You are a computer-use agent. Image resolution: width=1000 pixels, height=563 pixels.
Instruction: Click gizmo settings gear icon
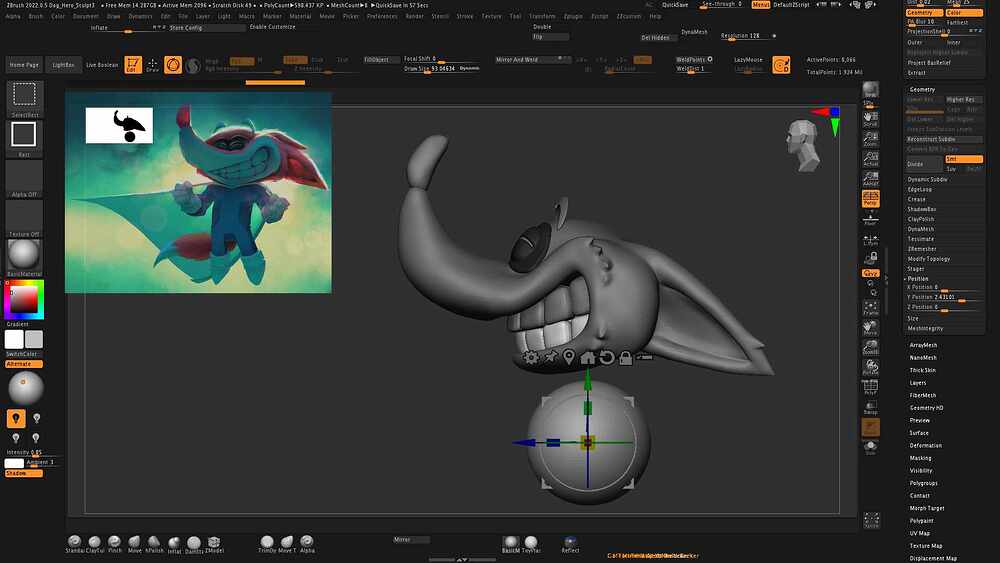pyautogui.click(x=531, y=357)
